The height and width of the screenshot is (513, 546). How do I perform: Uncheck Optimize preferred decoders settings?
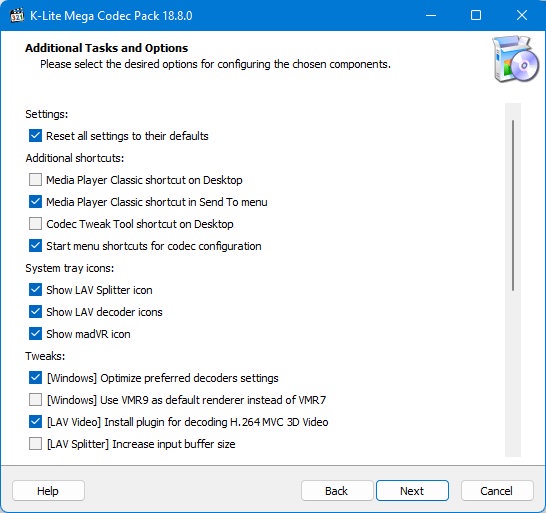[35, 378]
